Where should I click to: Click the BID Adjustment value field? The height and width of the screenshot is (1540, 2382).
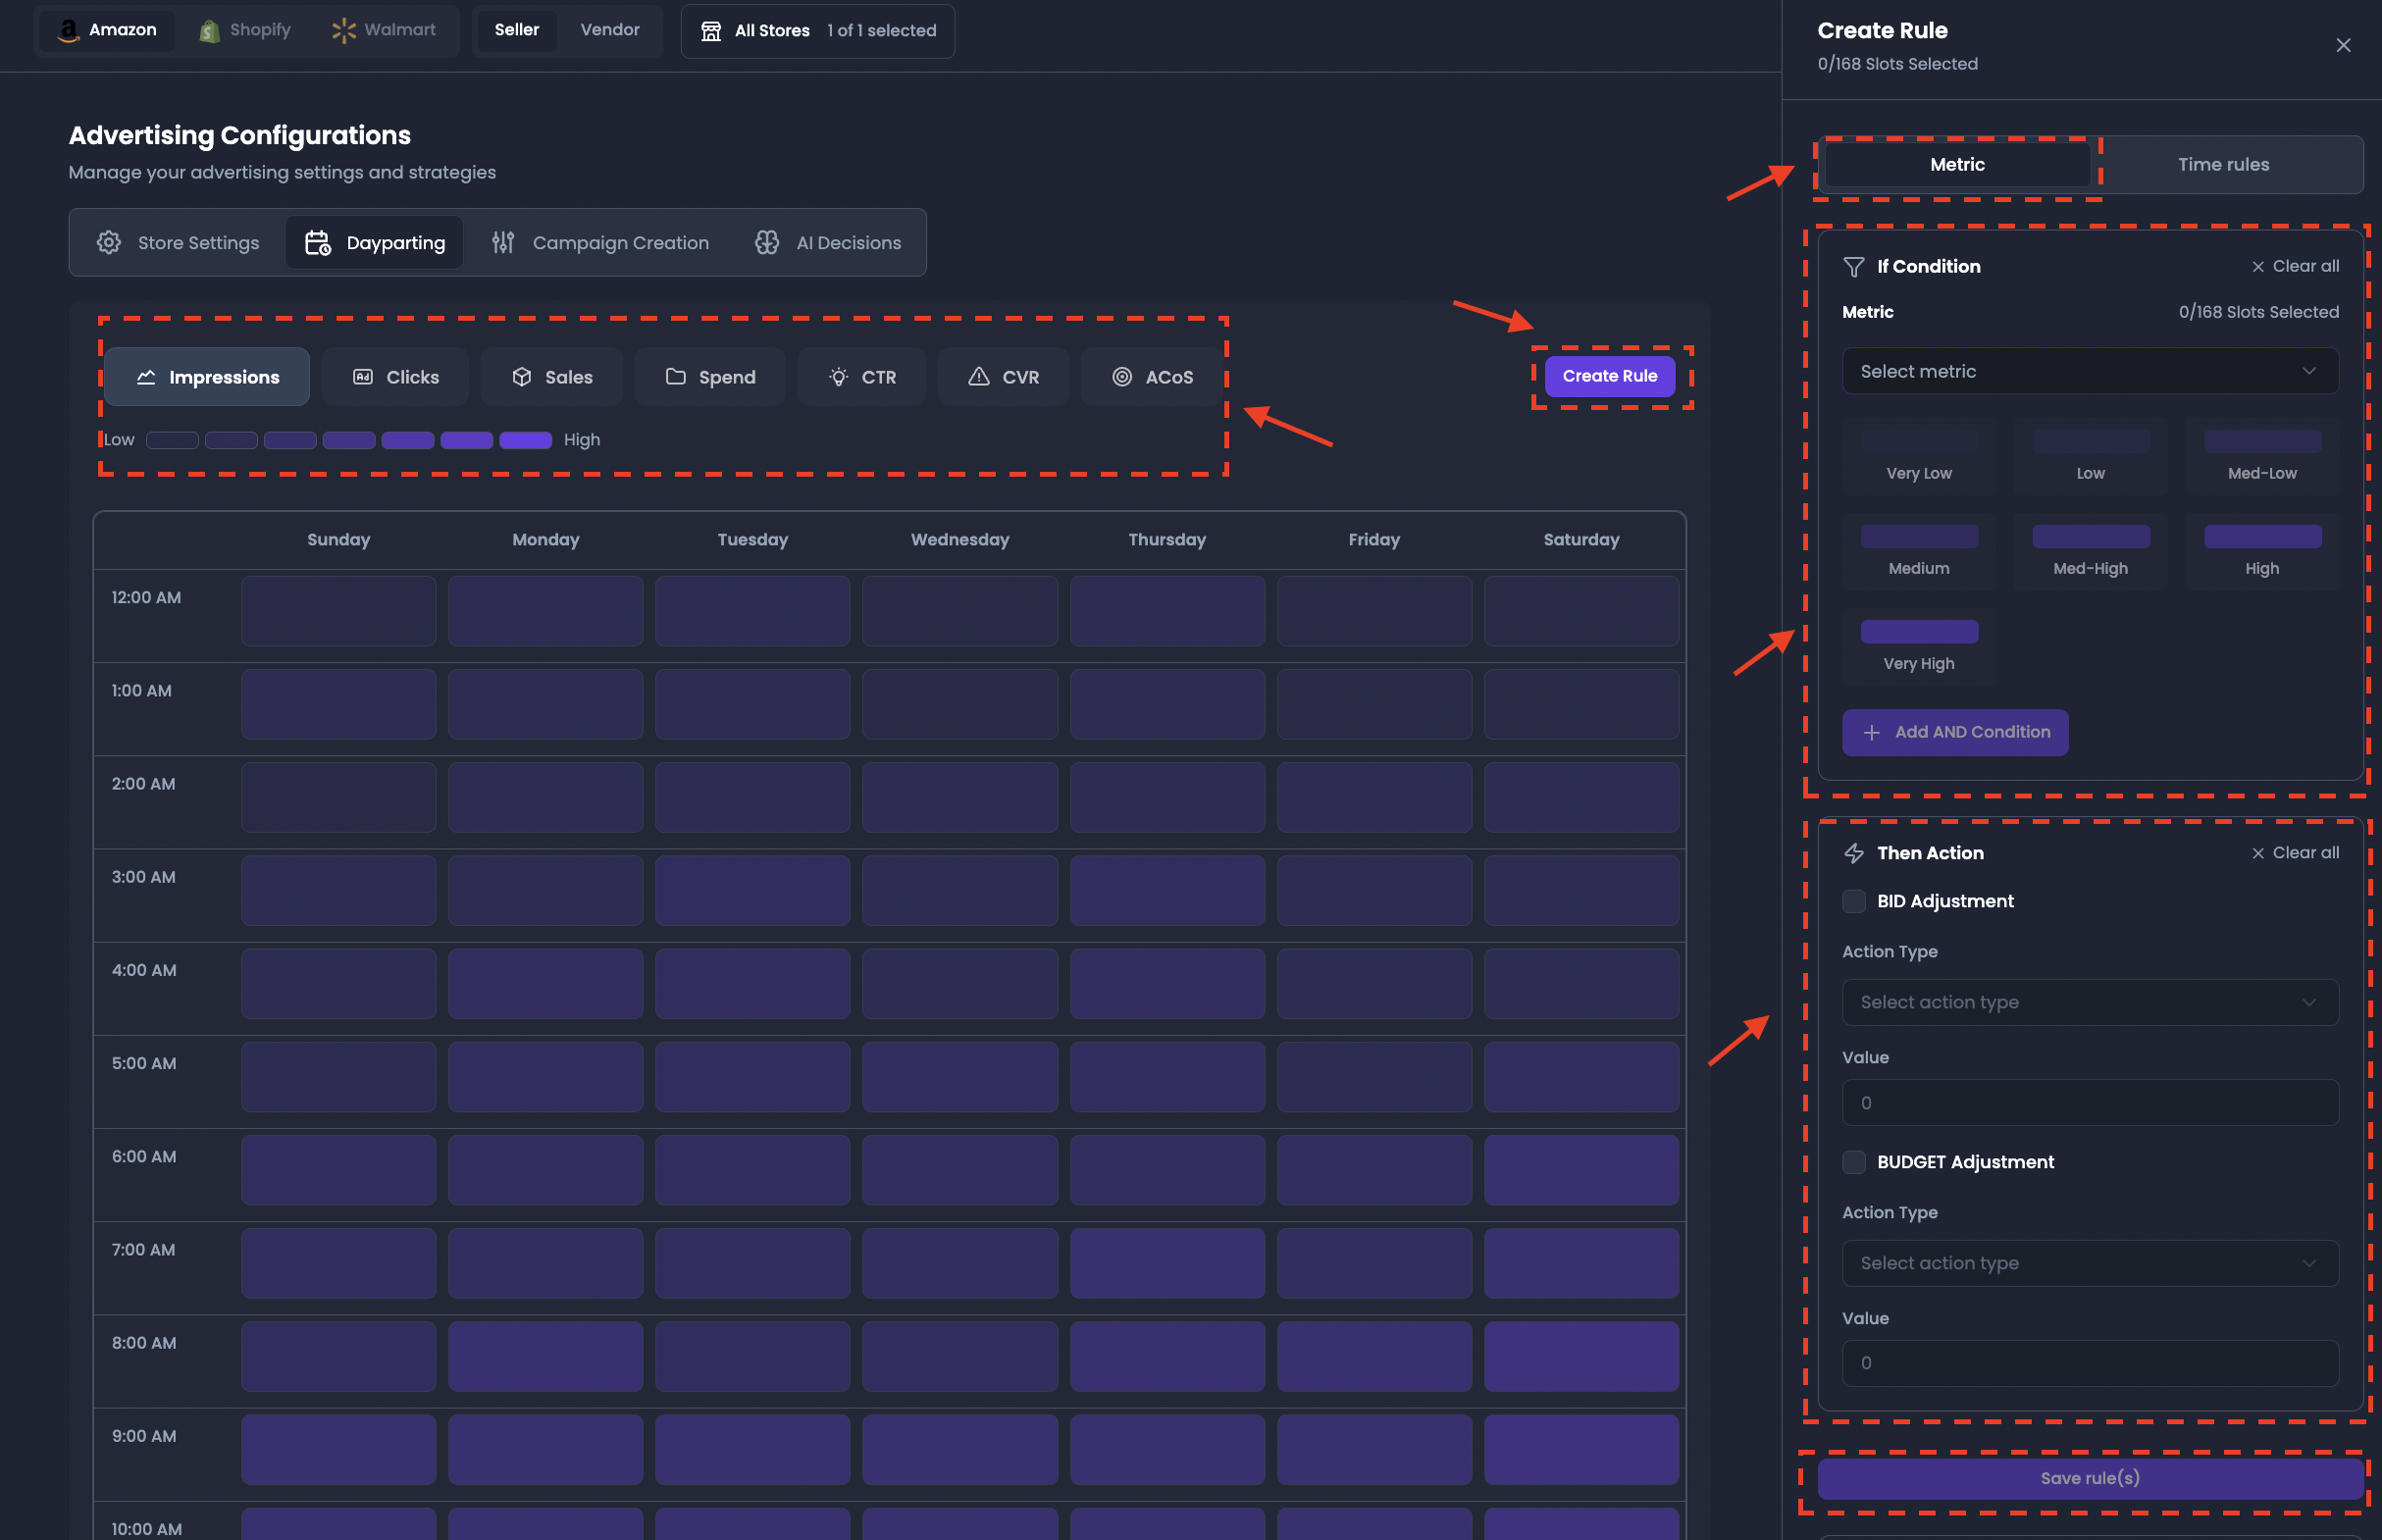coord(2090,1102)
